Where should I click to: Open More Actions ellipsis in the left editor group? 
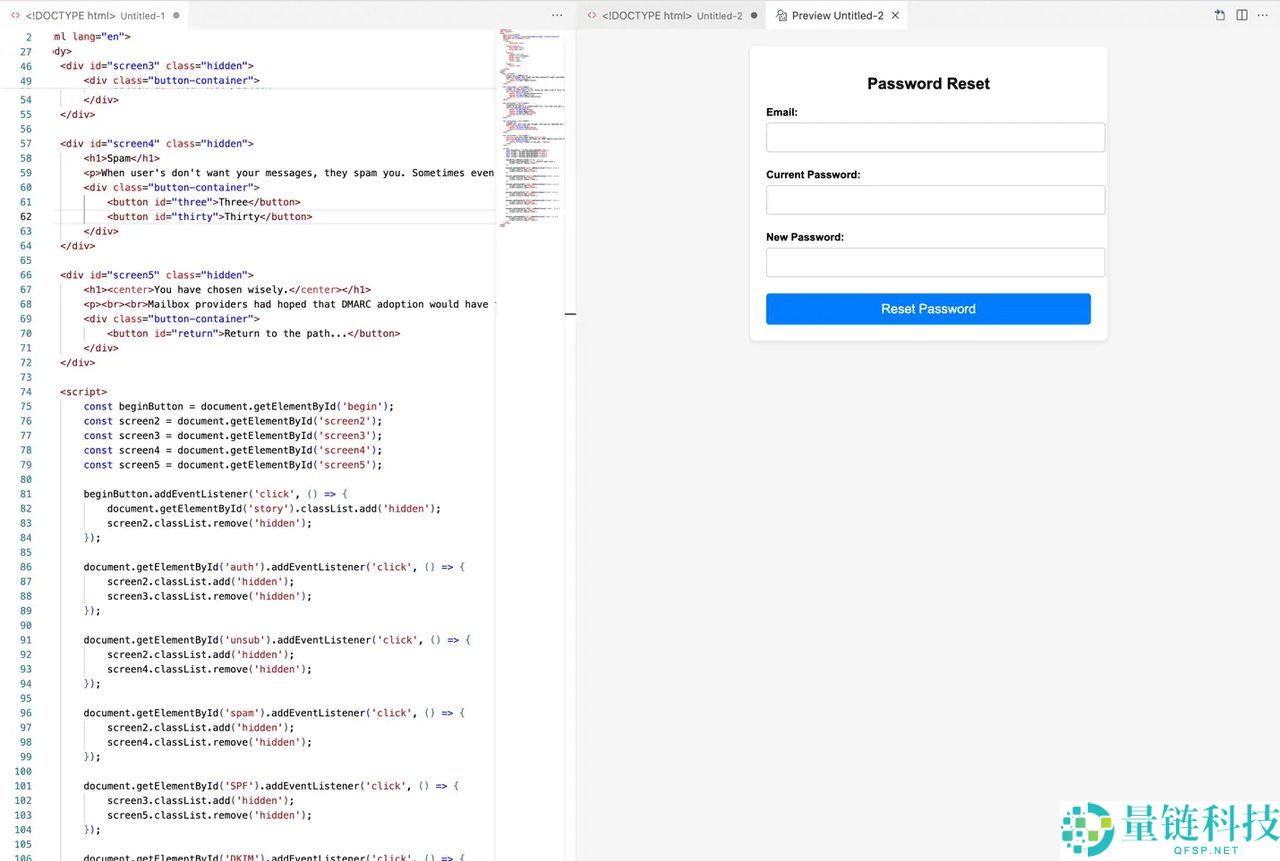click(x=557, y=15)
